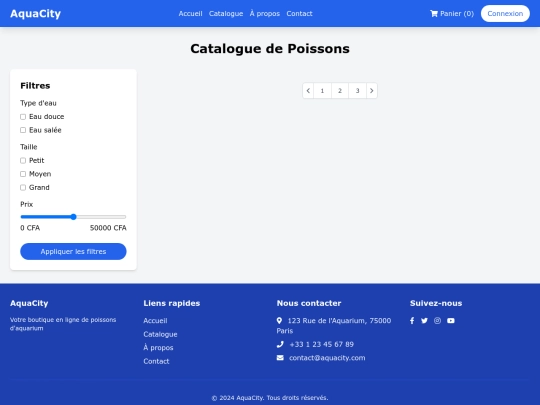Click the contact@aquacity.com email text
This screenshot has height=405, width=540.
(x=327, y=358)
